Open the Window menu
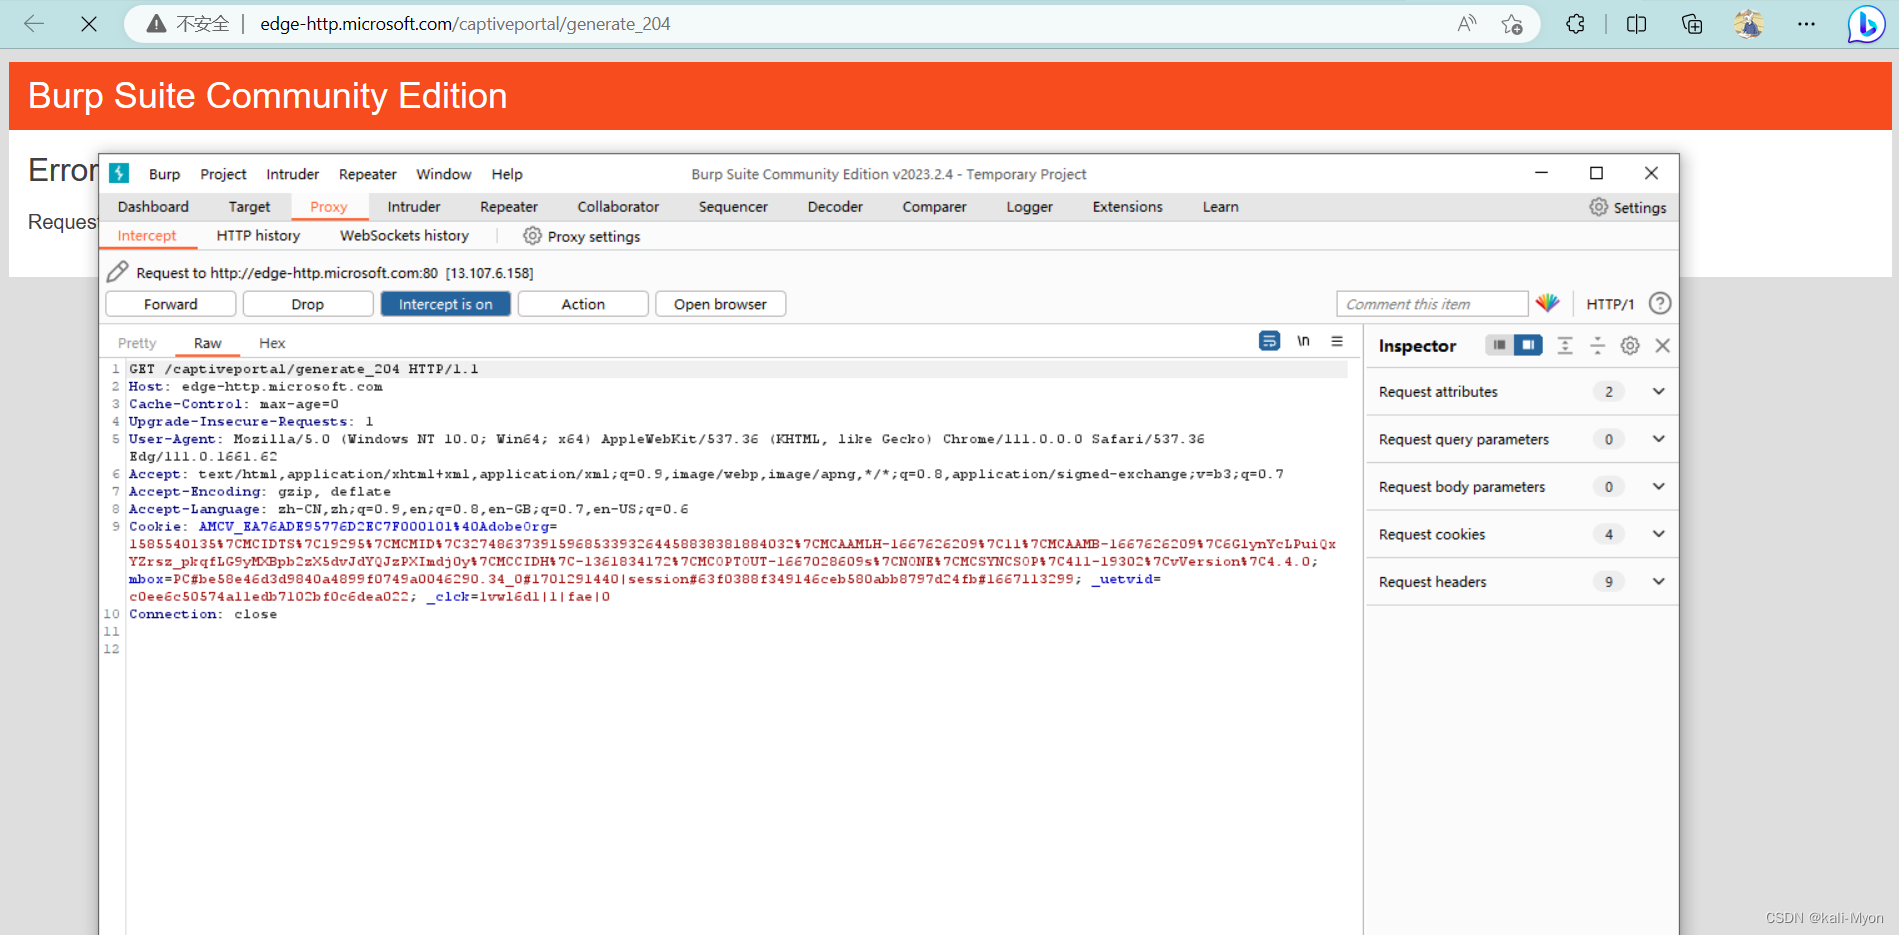Viewport: 1899px width, 935px height. pos(444,174)
